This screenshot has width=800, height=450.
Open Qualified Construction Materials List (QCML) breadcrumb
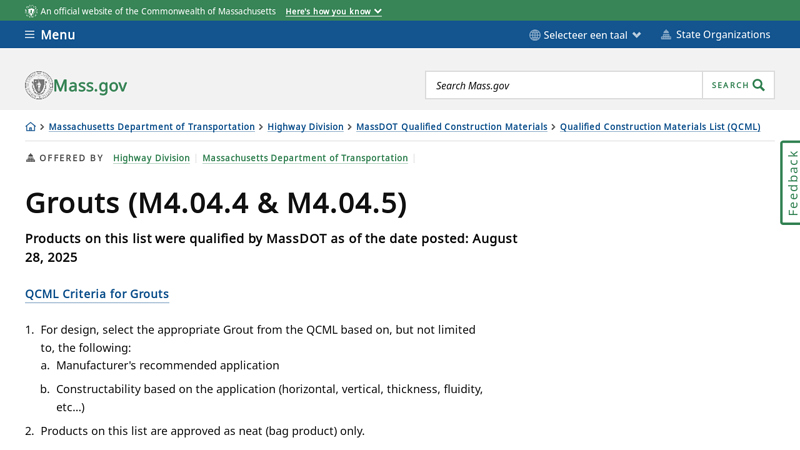tap(660, 127)
